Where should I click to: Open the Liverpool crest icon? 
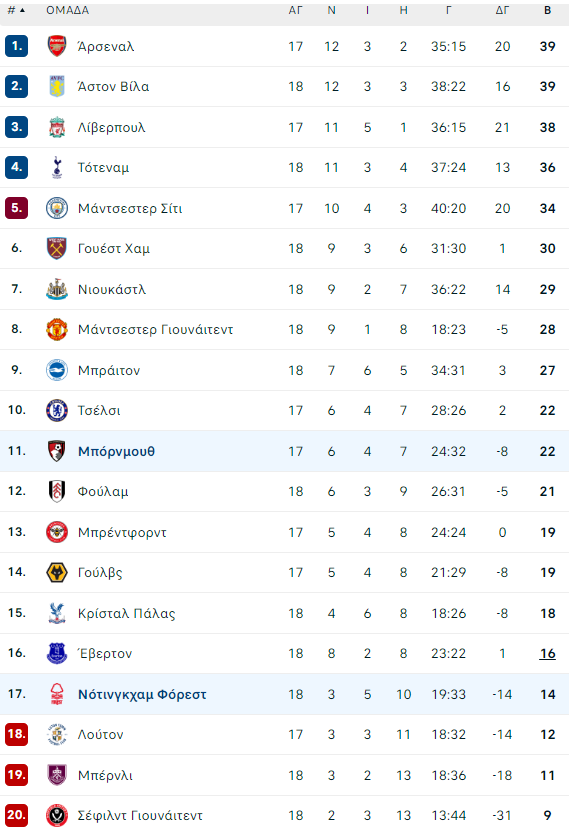click(57, 127)
